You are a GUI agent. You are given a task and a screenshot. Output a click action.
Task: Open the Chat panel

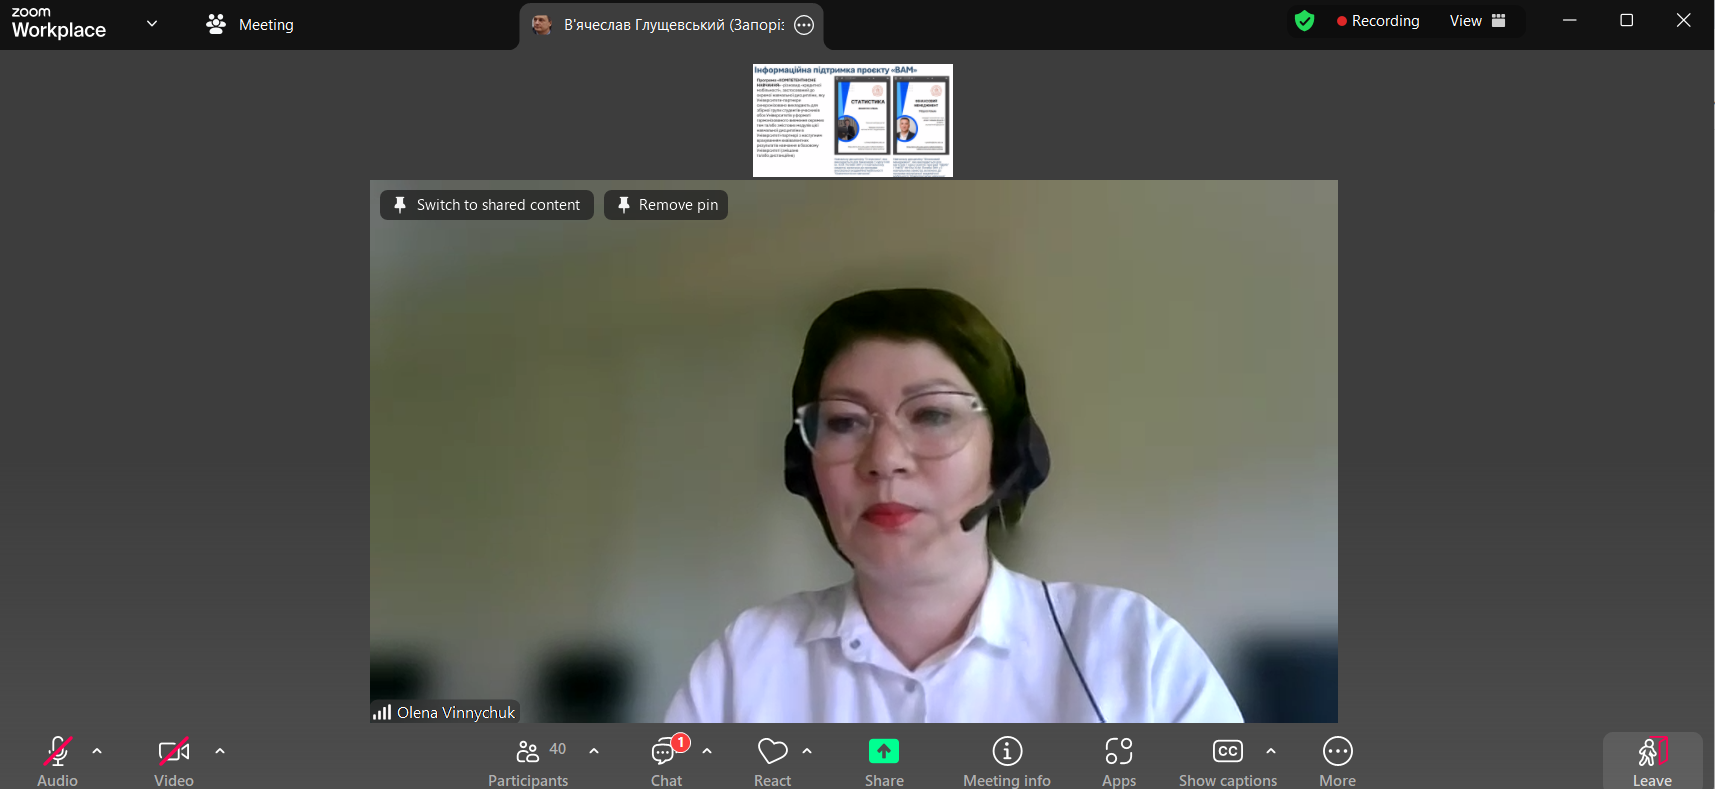pos(665,752)
